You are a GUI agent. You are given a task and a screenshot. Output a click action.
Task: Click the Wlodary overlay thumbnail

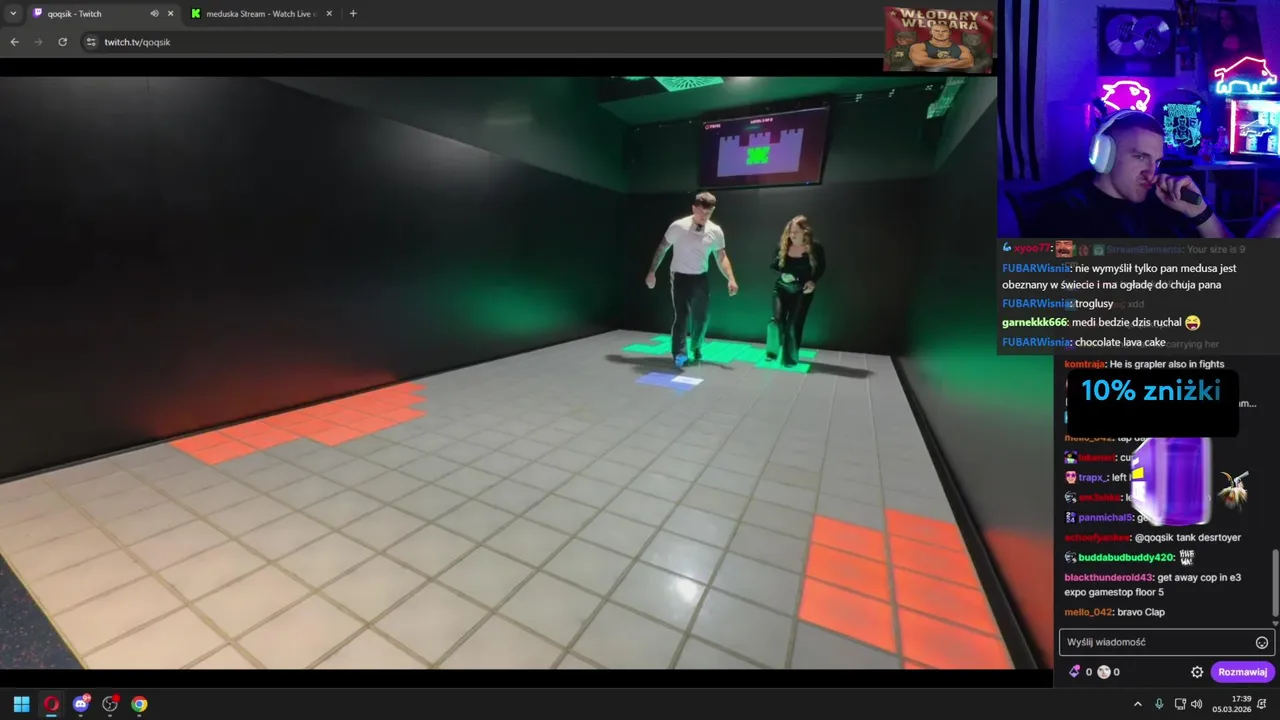(938, 40)
